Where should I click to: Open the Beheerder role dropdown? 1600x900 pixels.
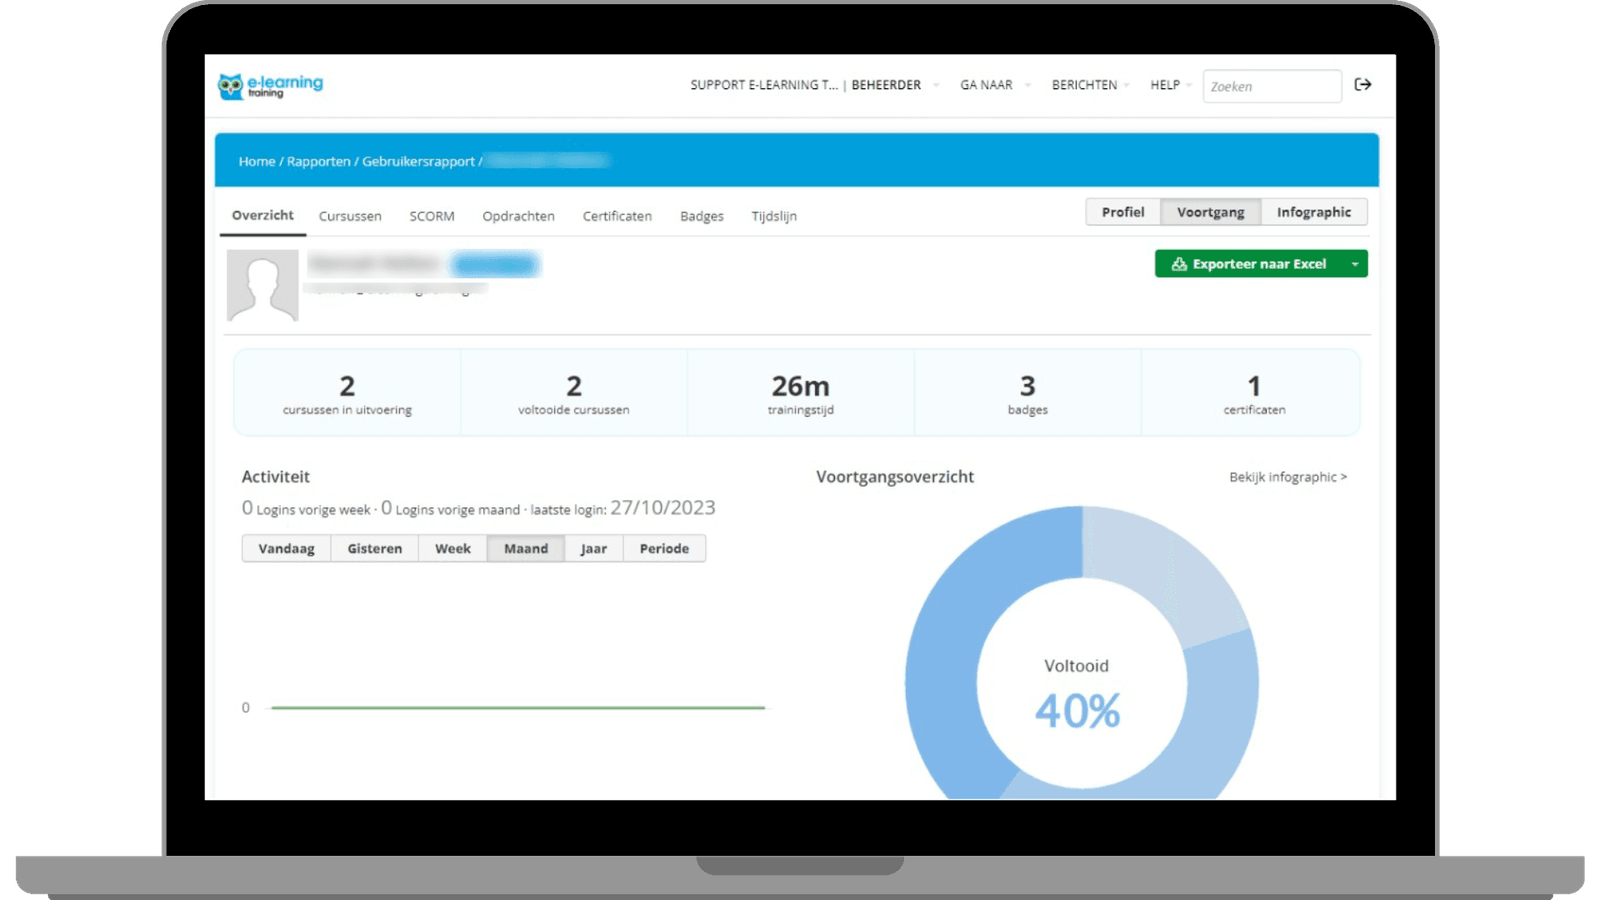point(893,85)
